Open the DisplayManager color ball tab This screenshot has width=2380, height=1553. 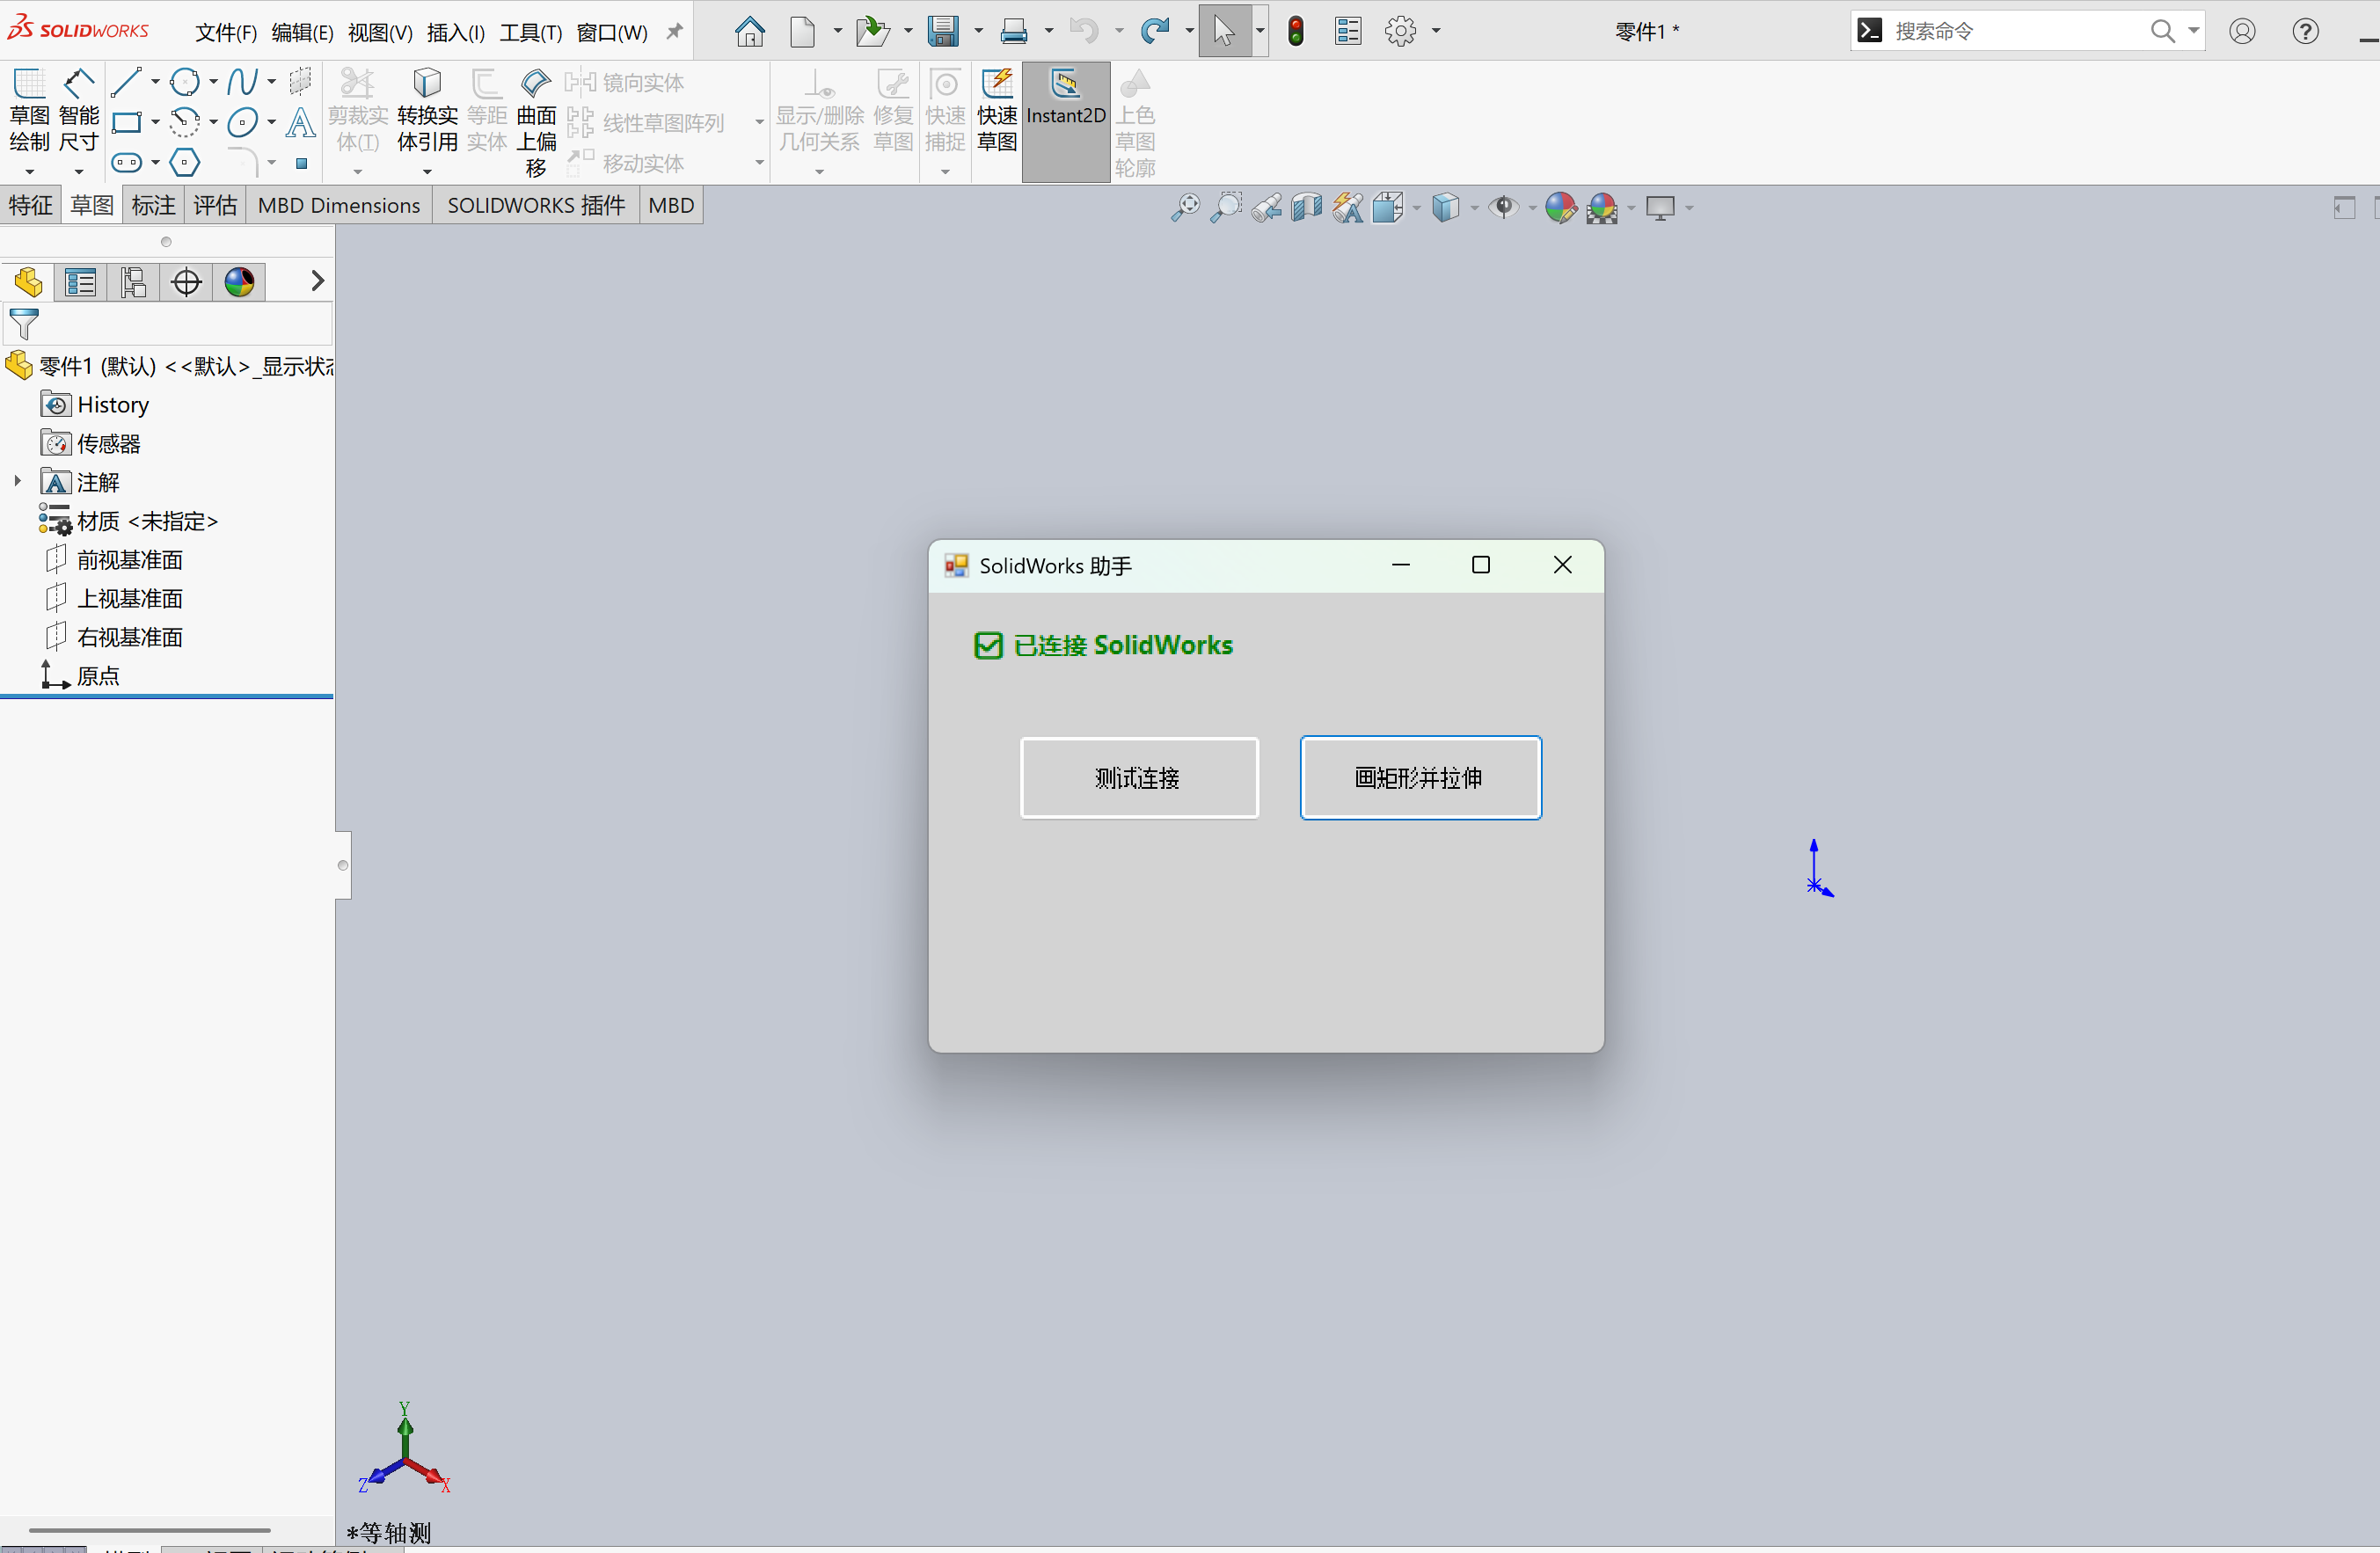pyautogui.click(x=239, y=283)
